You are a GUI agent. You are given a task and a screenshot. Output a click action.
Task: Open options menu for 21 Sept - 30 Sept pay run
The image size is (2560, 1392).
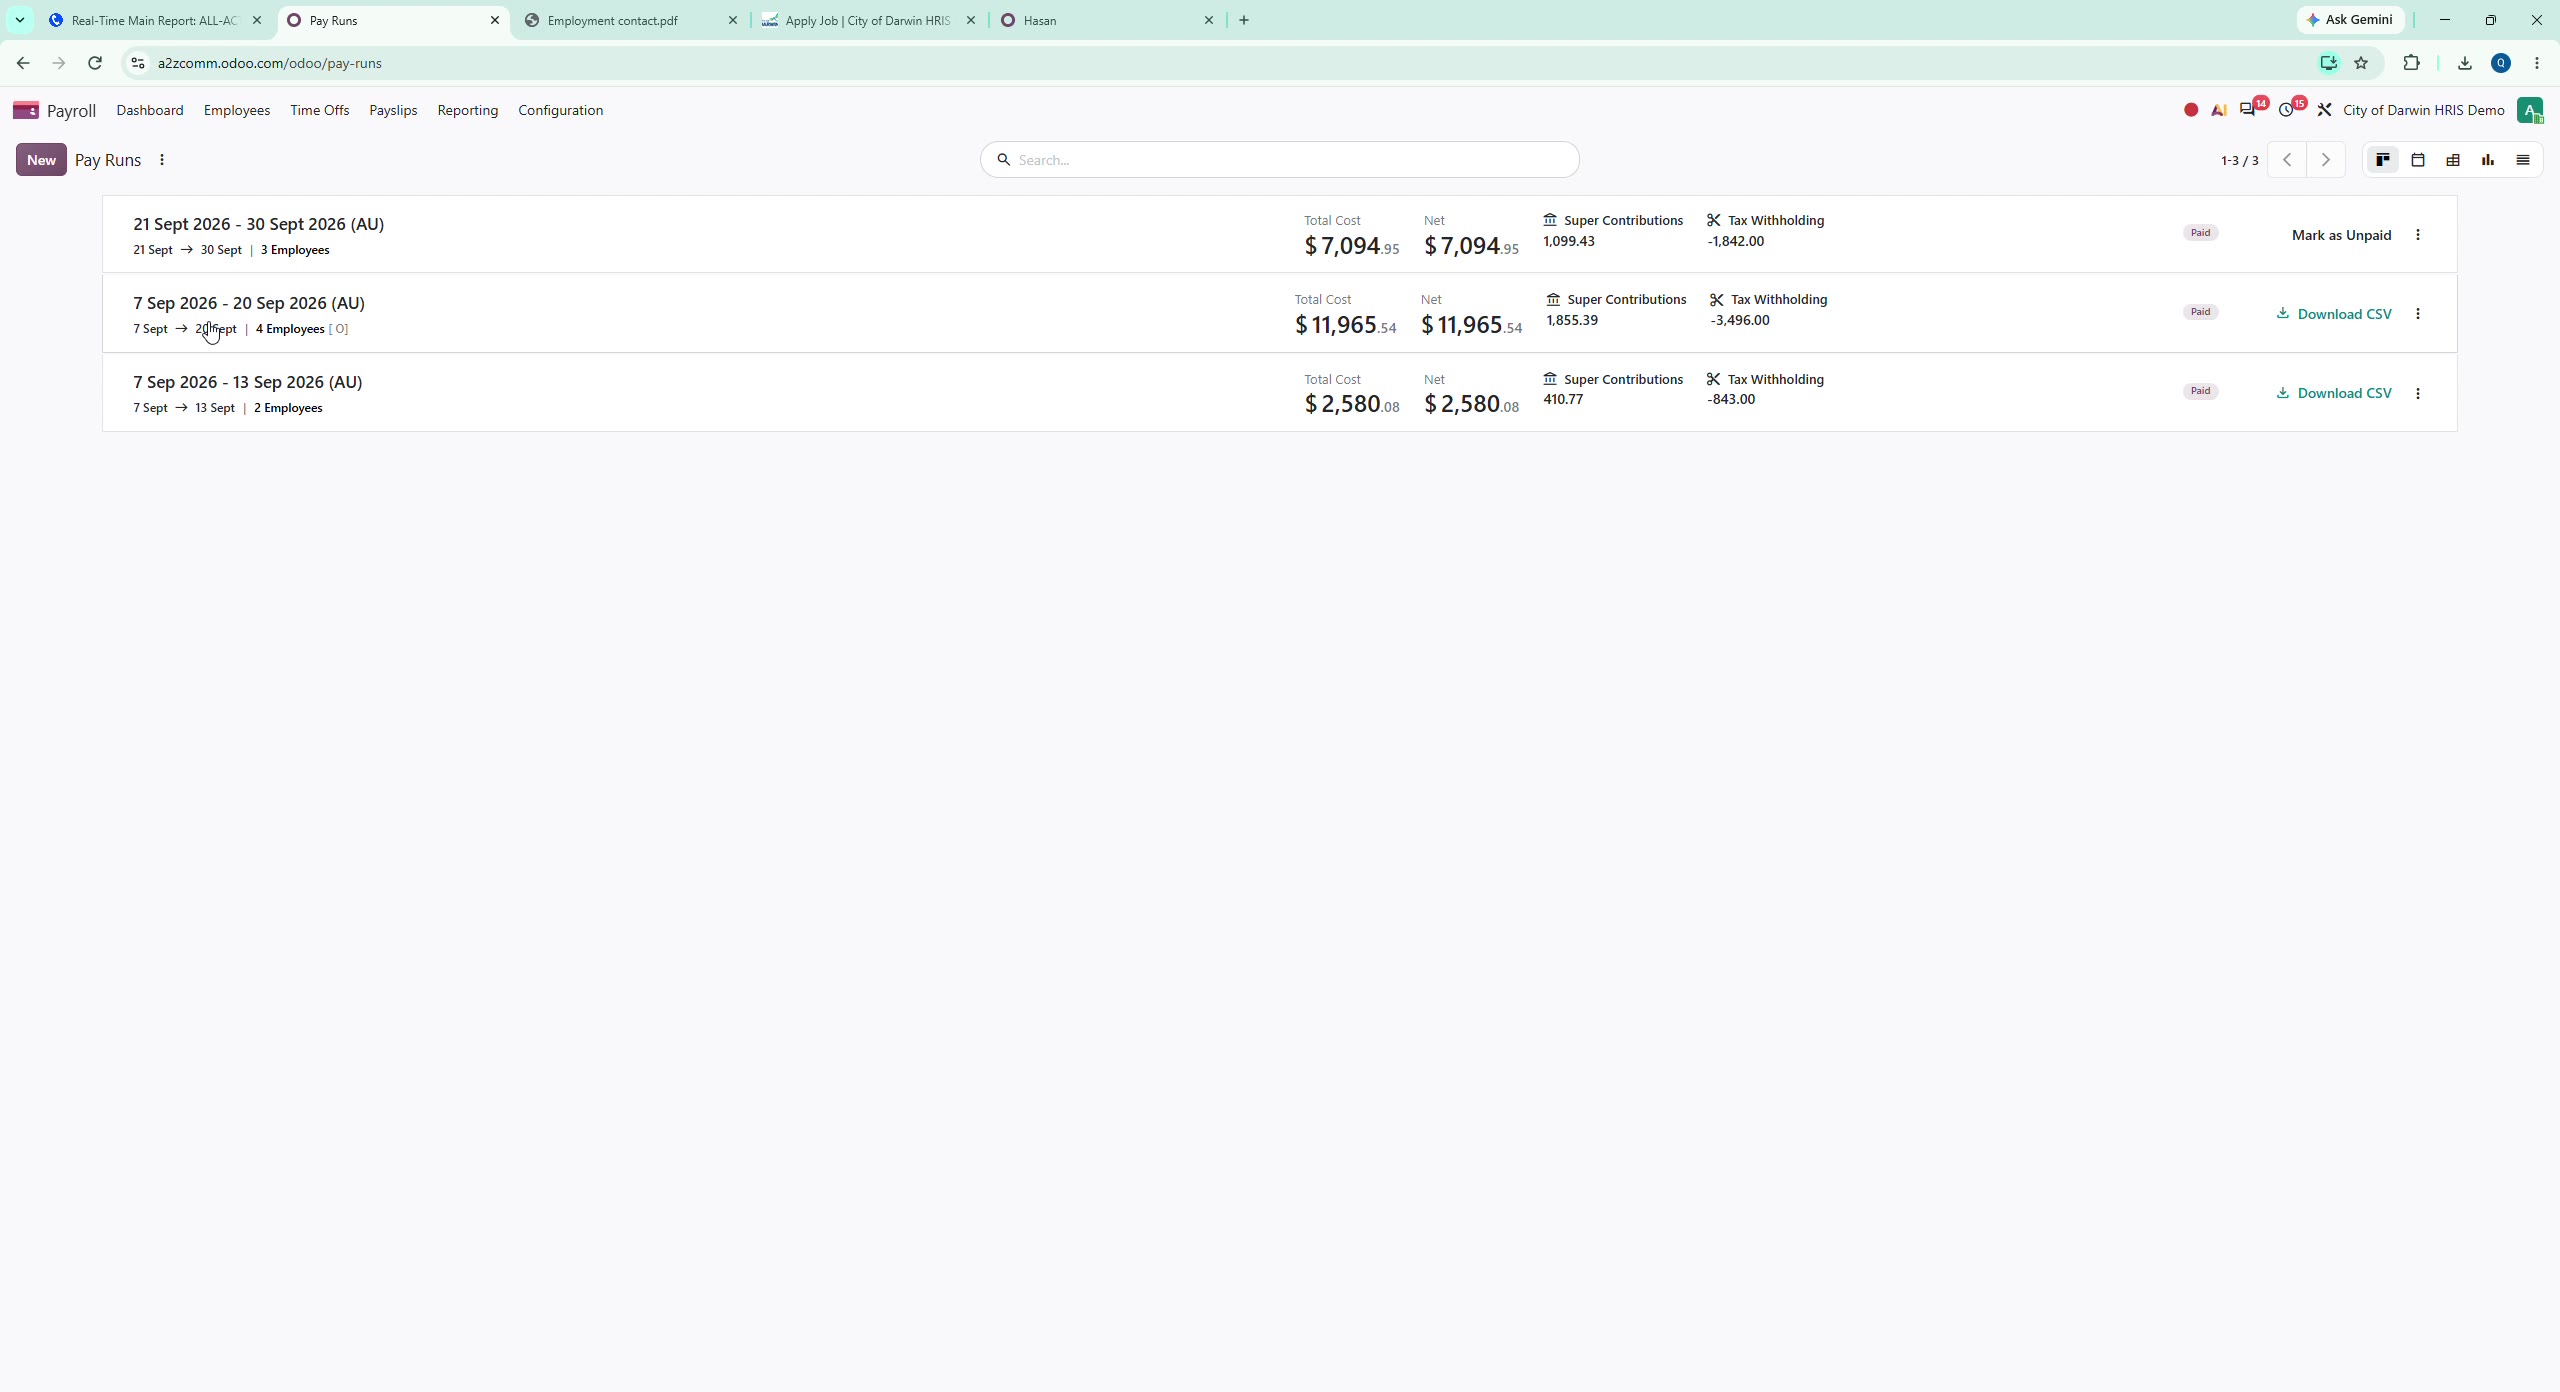coord(2418,235)
